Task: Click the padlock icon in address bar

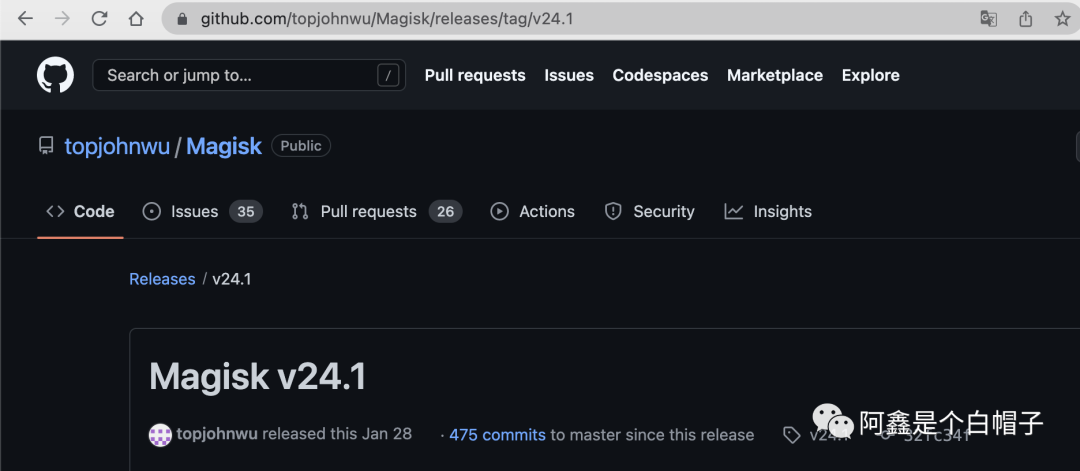Action: (x=183, y=19)
